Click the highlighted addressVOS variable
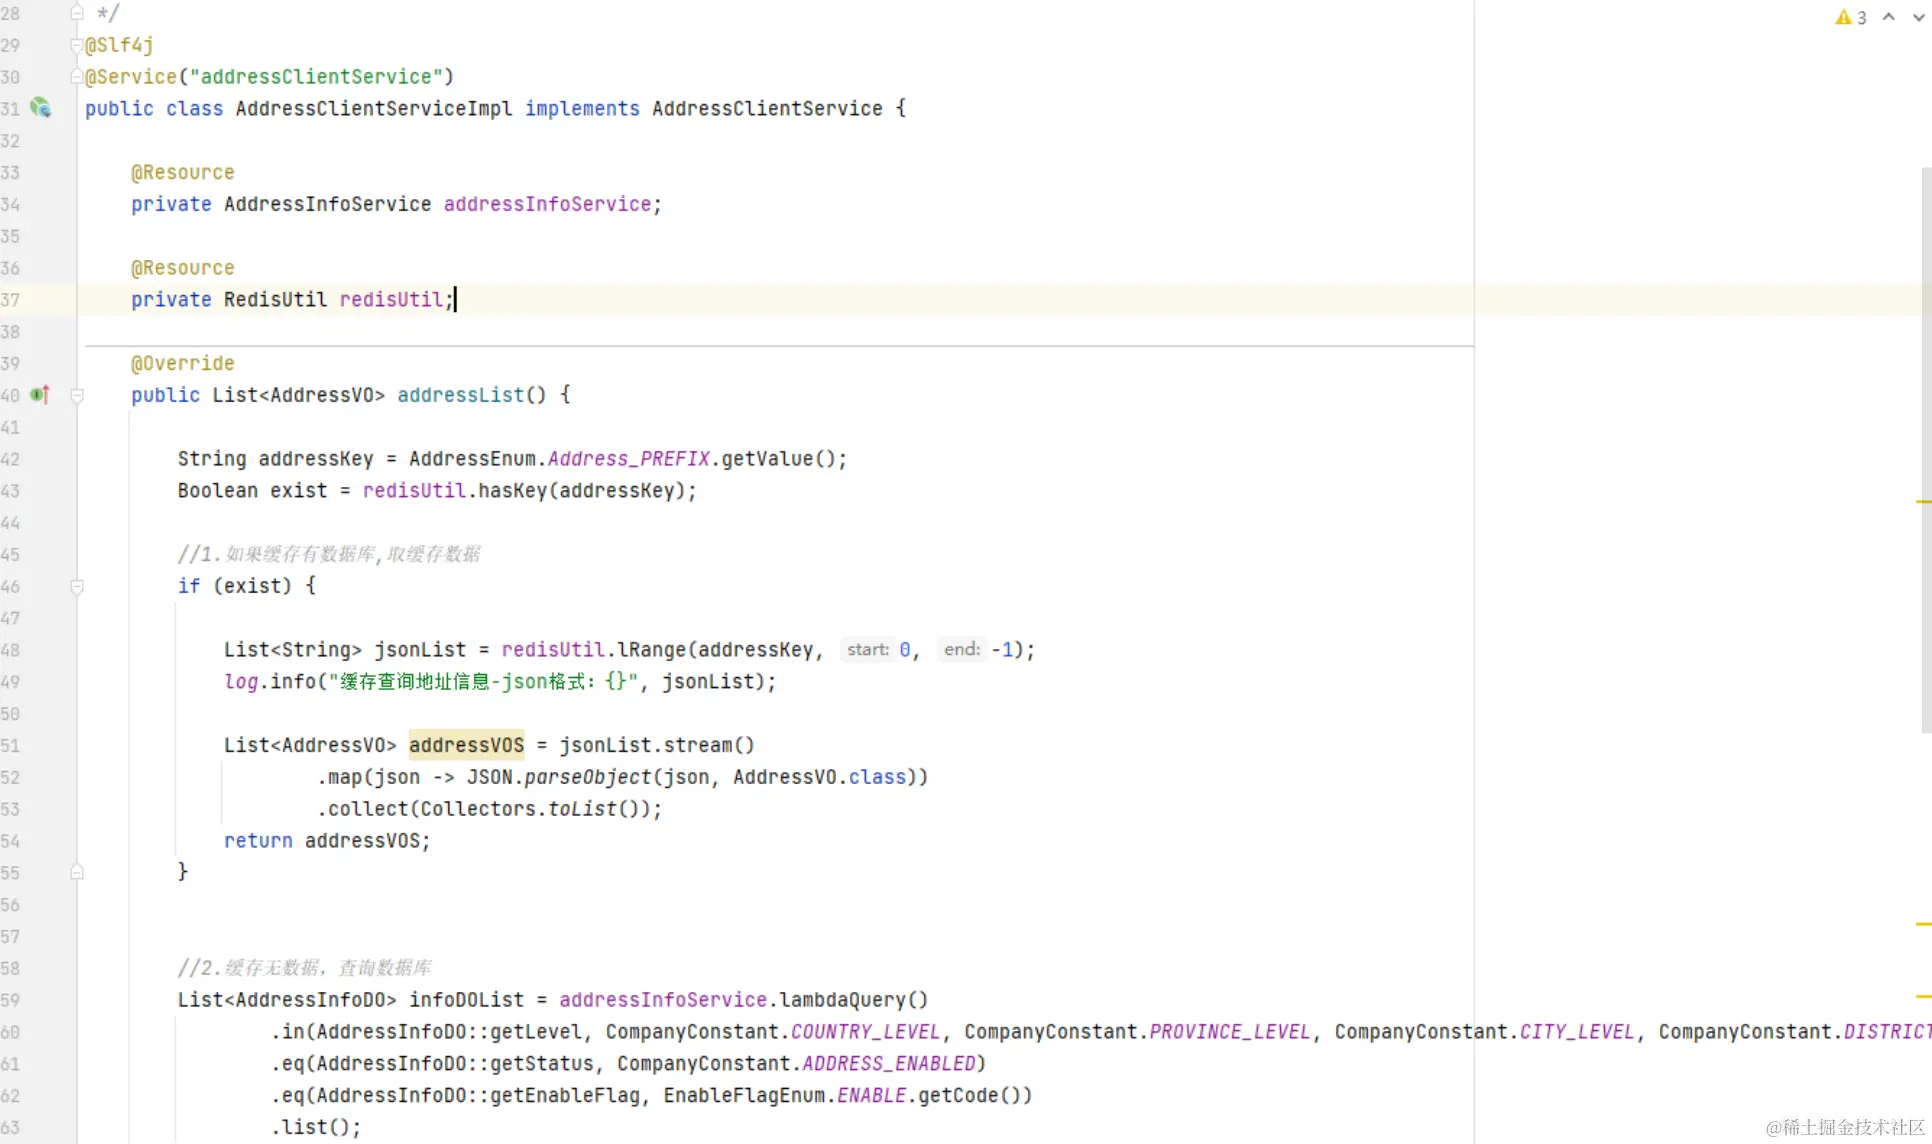The image size is (1932, 1144). 466,745
